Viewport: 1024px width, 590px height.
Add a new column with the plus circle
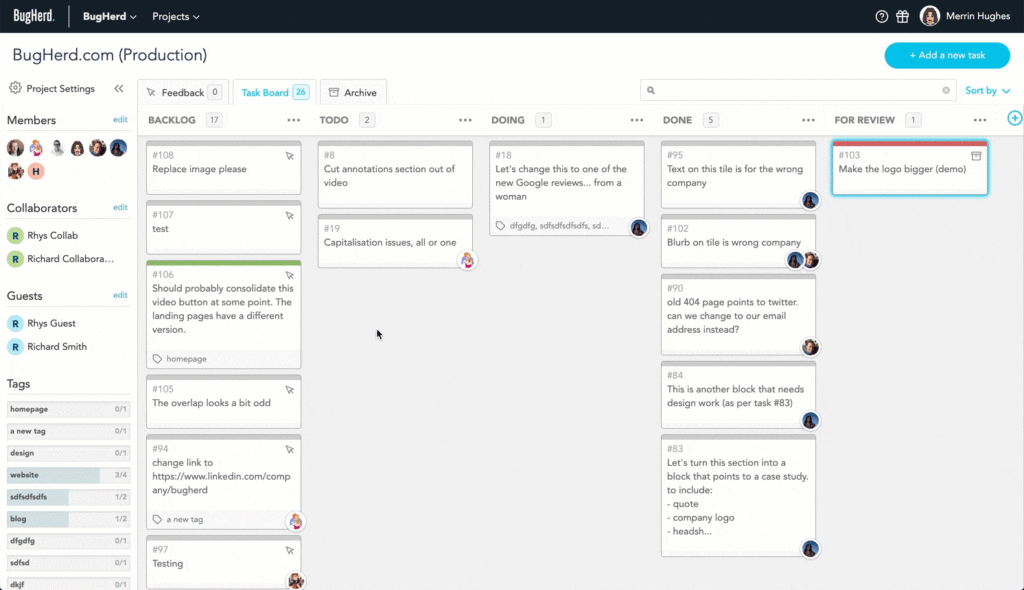point(1014,118)
